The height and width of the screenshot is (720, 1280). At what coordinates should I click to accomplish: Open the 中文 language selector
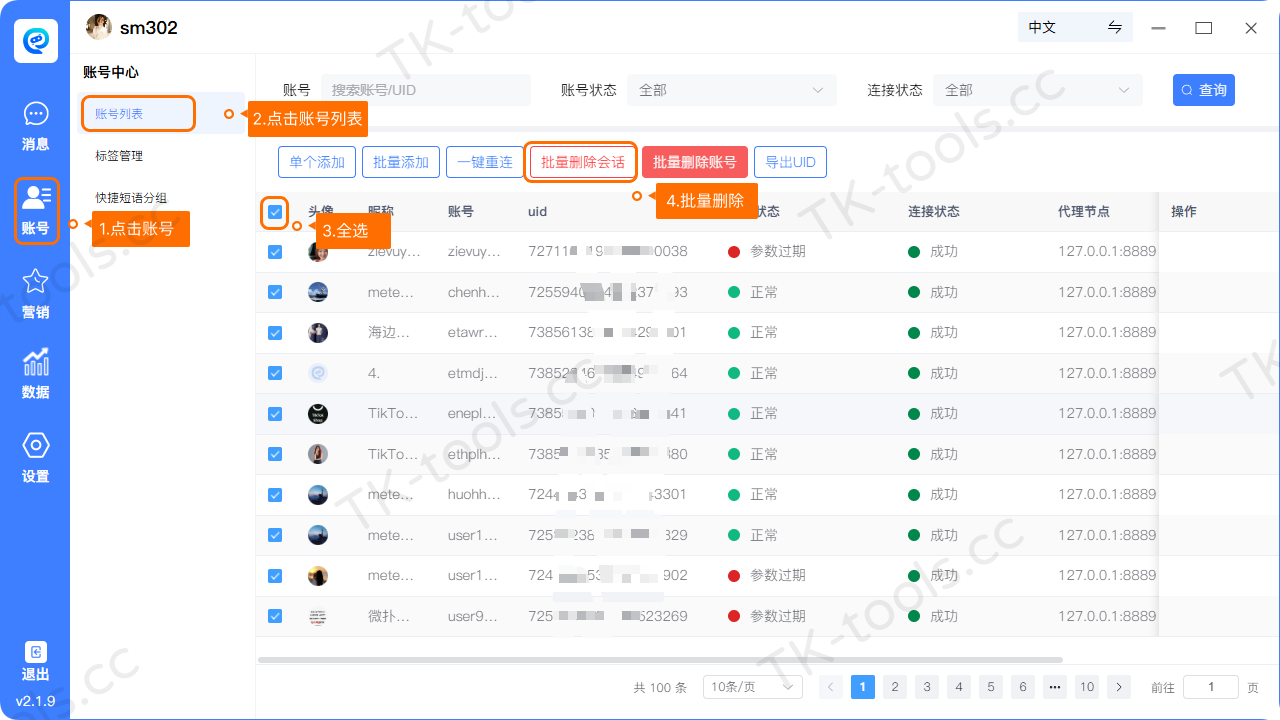(x=1075, y=27)
